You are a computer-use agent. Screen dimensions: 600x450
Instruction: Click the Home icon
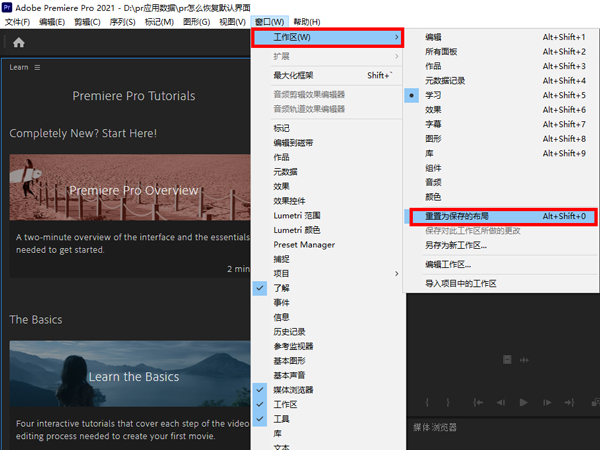18,43
